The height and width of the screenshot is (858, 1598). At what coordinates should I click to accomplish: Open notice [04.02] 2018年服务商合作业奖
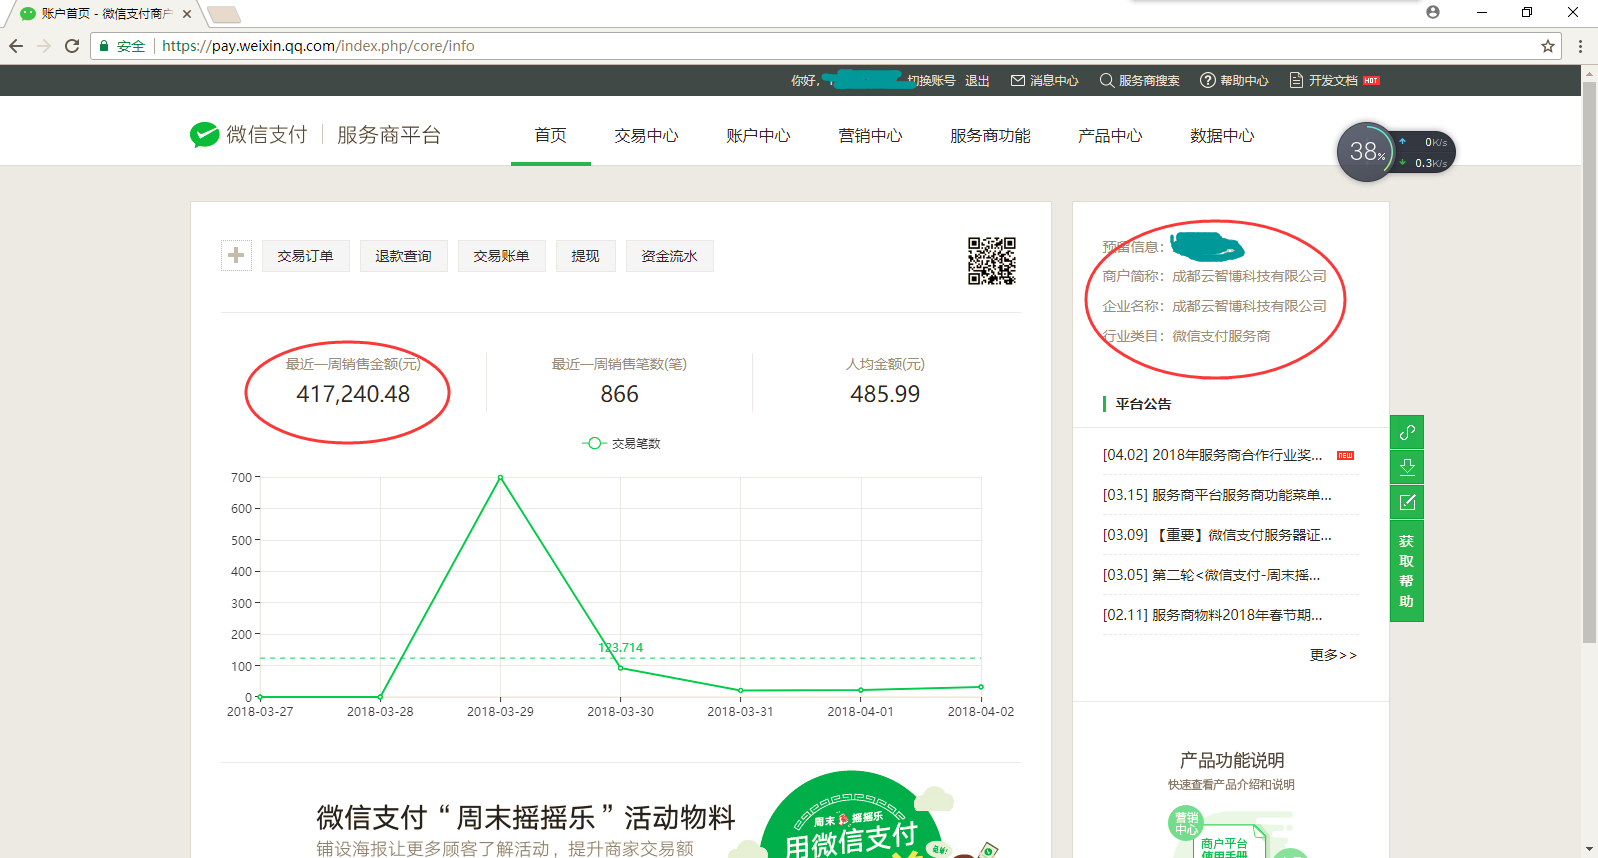point(1212,455)
